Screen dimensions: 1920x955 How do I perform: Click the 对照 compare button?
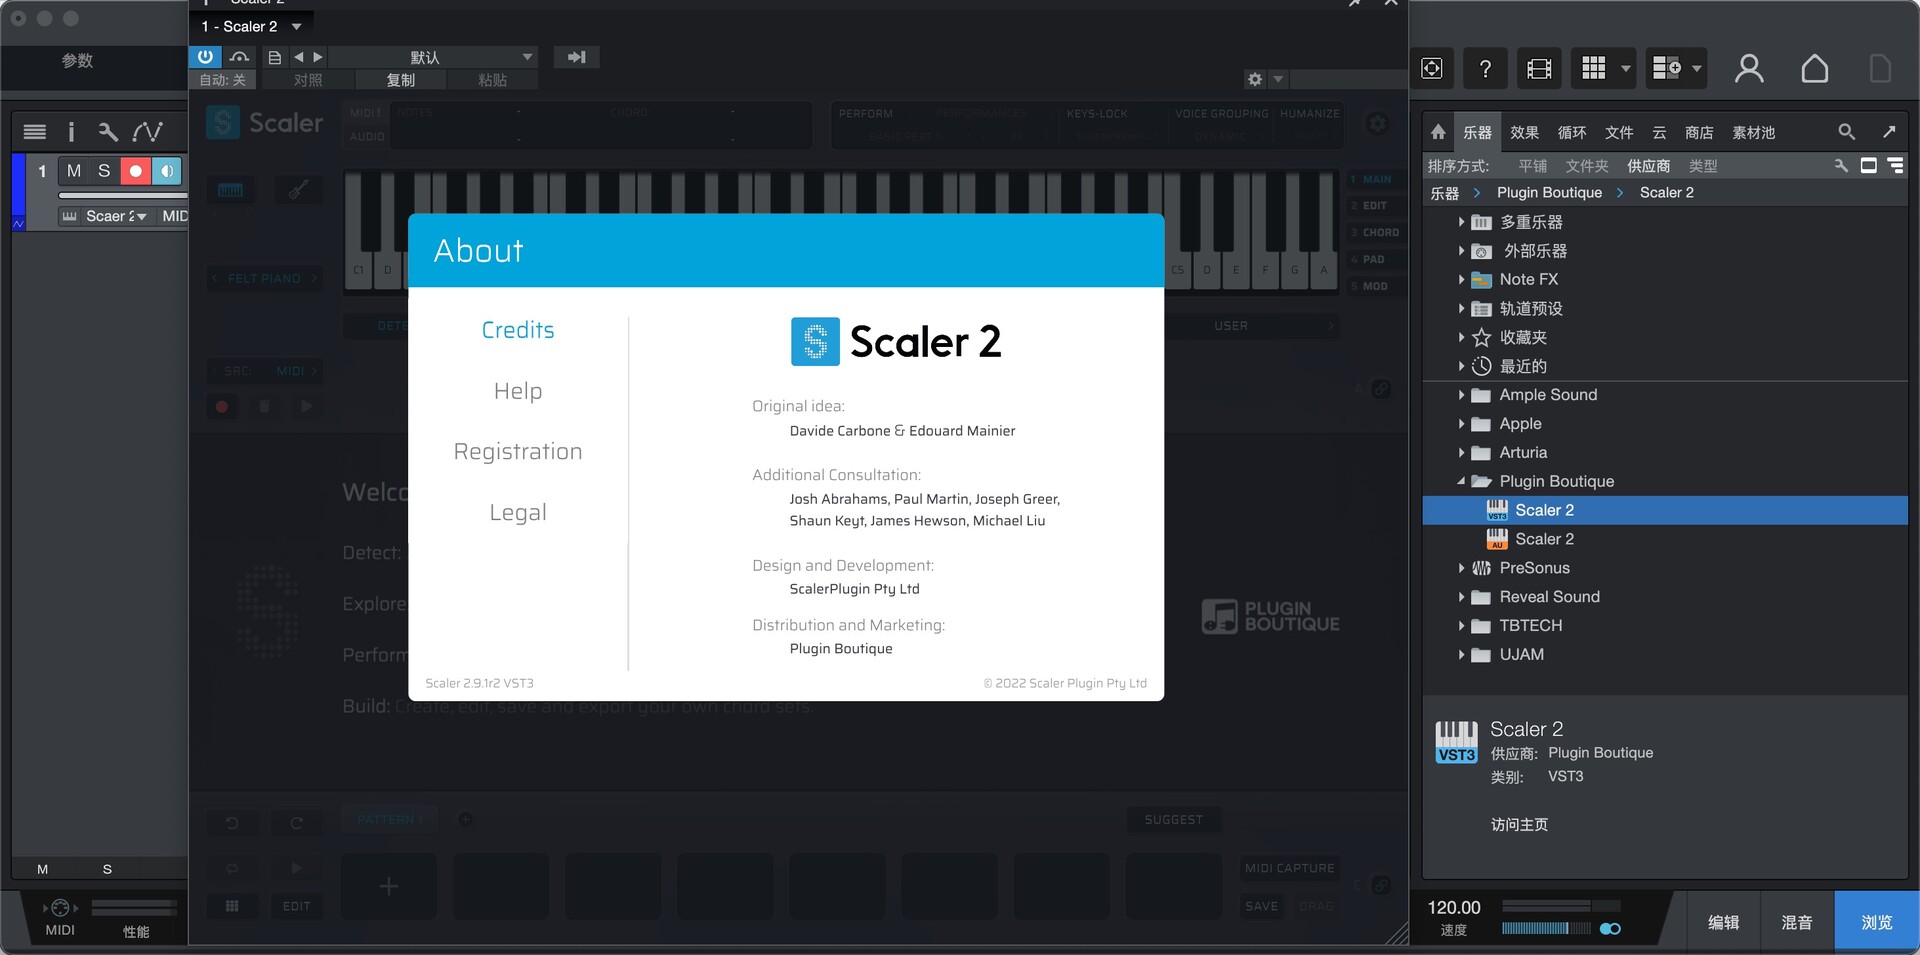(308, 80)
